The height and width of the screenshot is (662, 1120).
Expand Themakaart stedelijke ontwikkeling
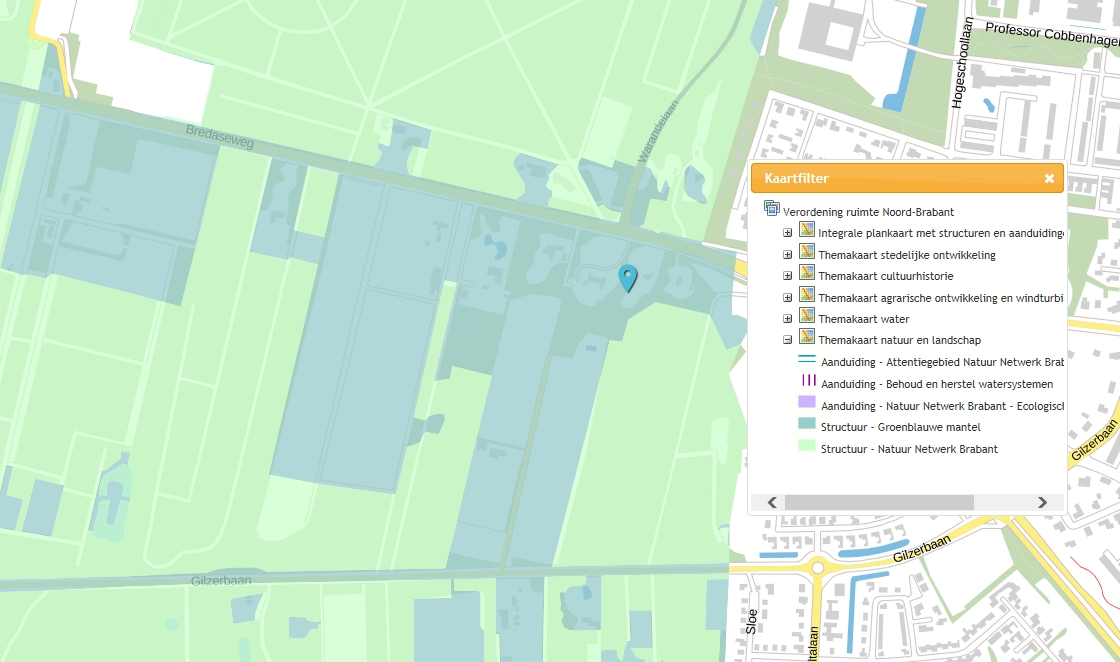coord(787,254)
